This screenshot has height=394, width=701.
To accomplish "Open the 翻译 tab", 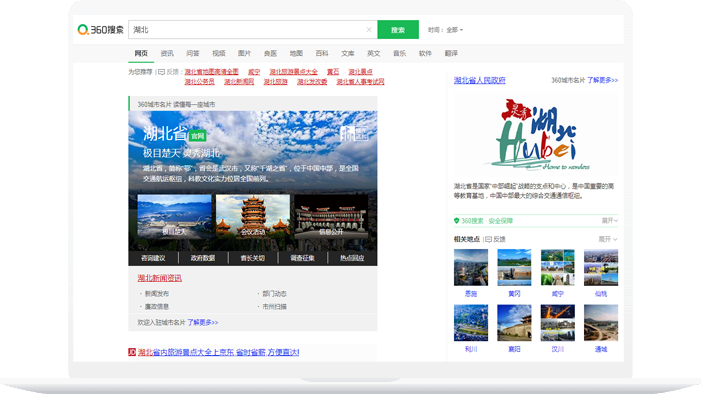I will [x=451, y=53].
